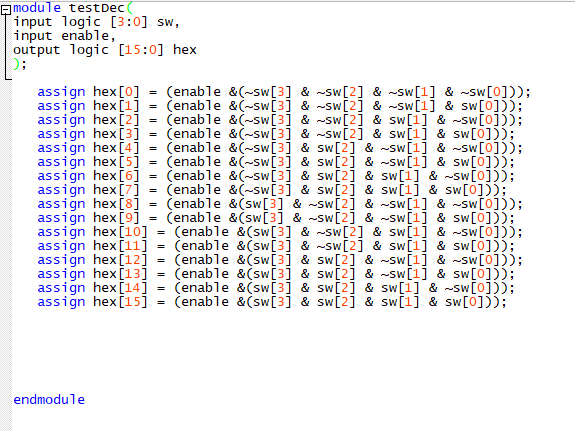
Task: Click the 'assign hex[8]' line
Action: point(280,204)
